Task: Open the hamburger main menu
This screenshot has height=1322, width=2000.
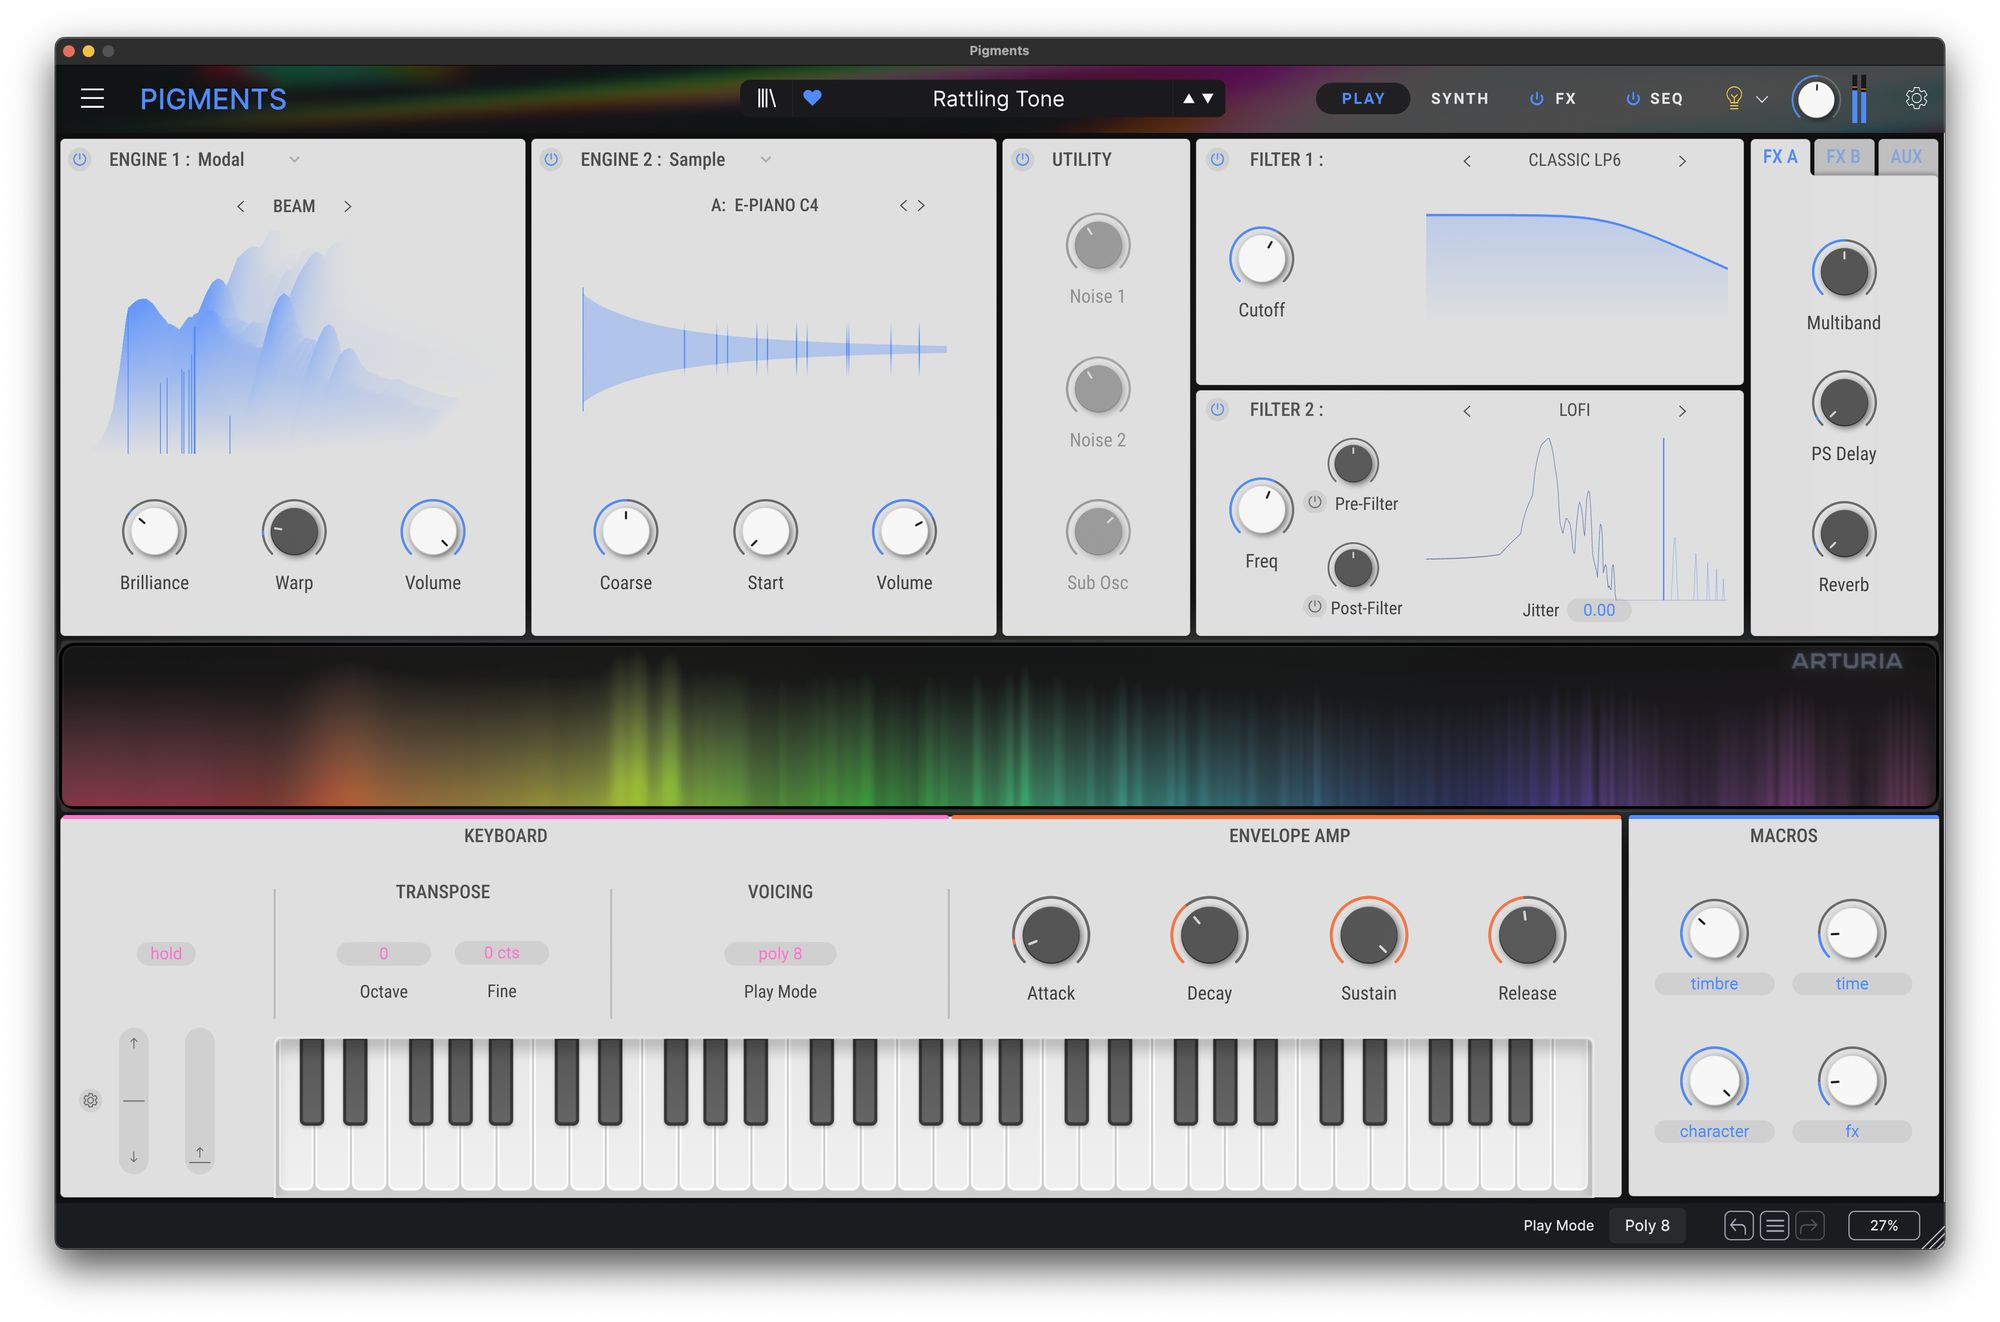Action: (x=92, y=98)
